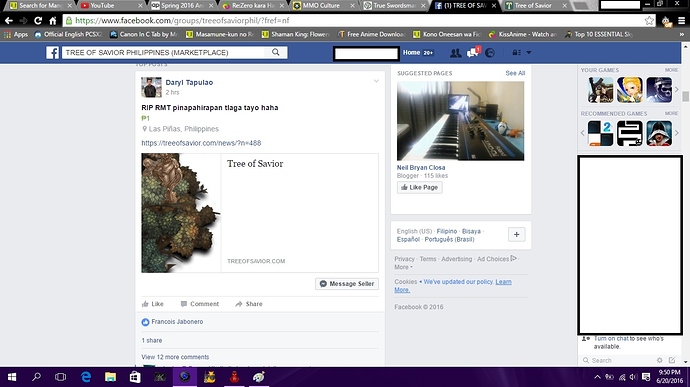Click the Facebook logo icon
690x387 pixels.
point(52,53)
